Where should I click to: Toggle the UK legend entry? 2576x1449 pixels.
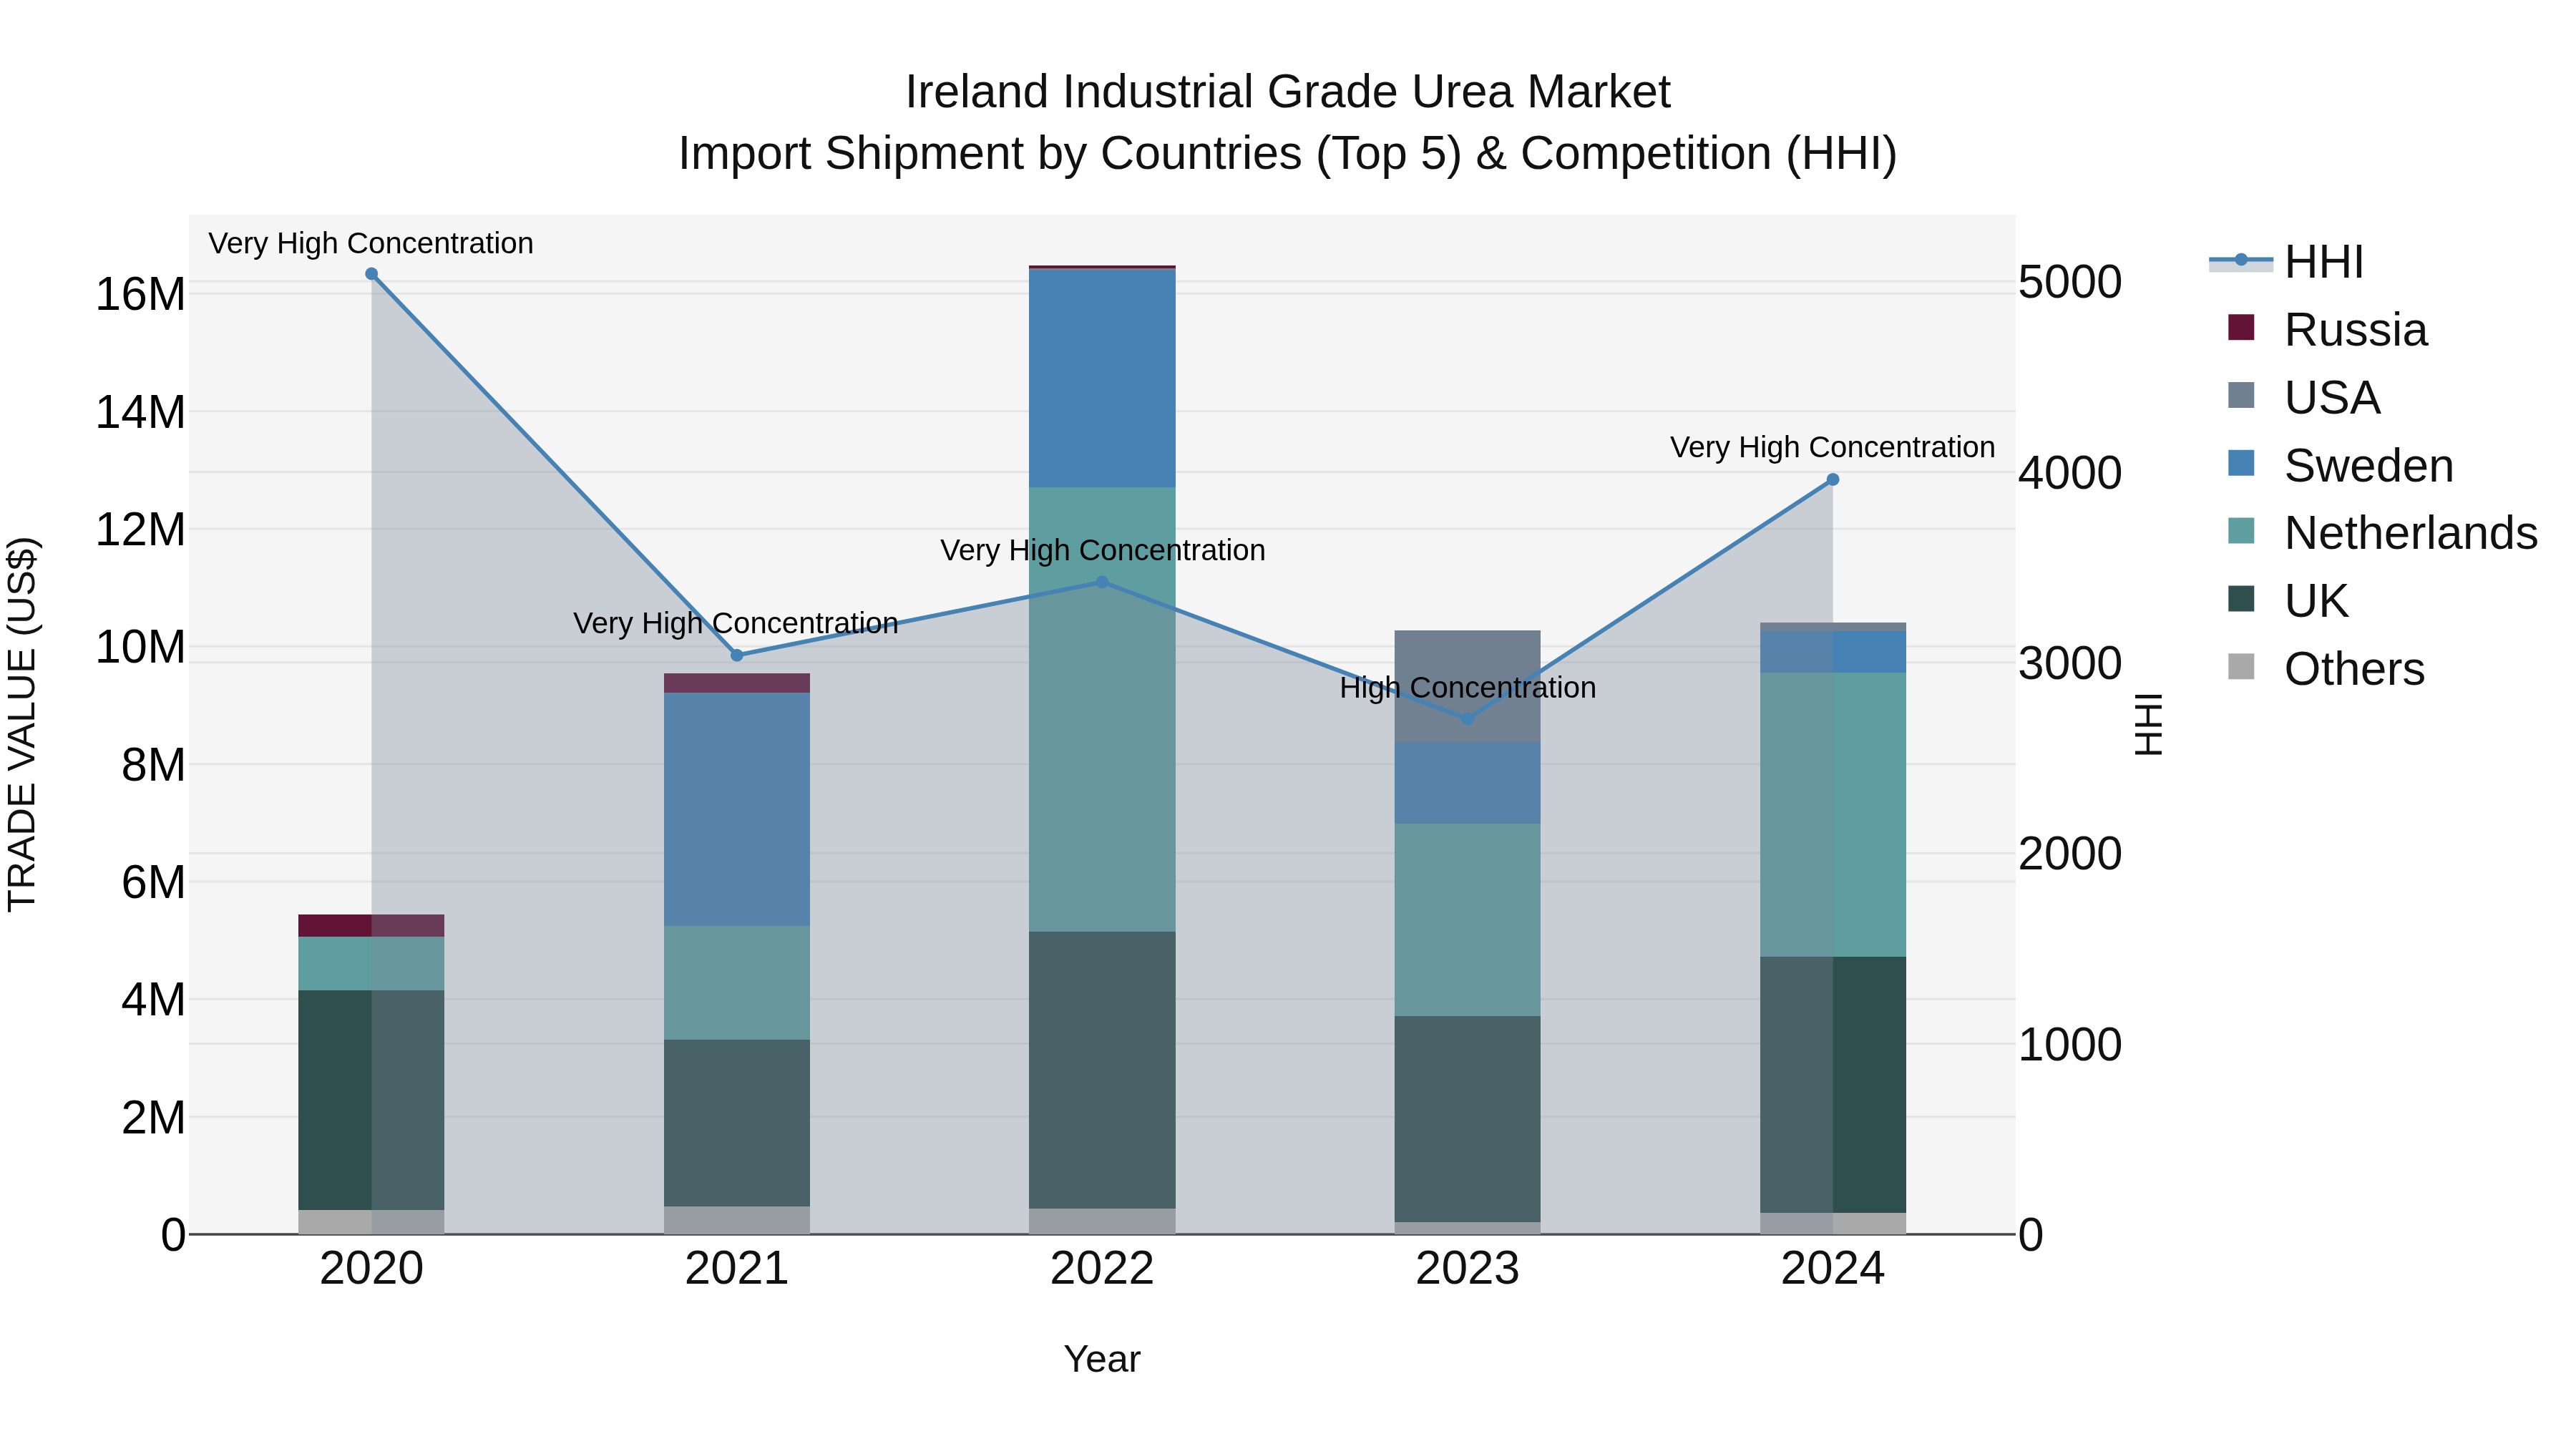pos(2287,601)
